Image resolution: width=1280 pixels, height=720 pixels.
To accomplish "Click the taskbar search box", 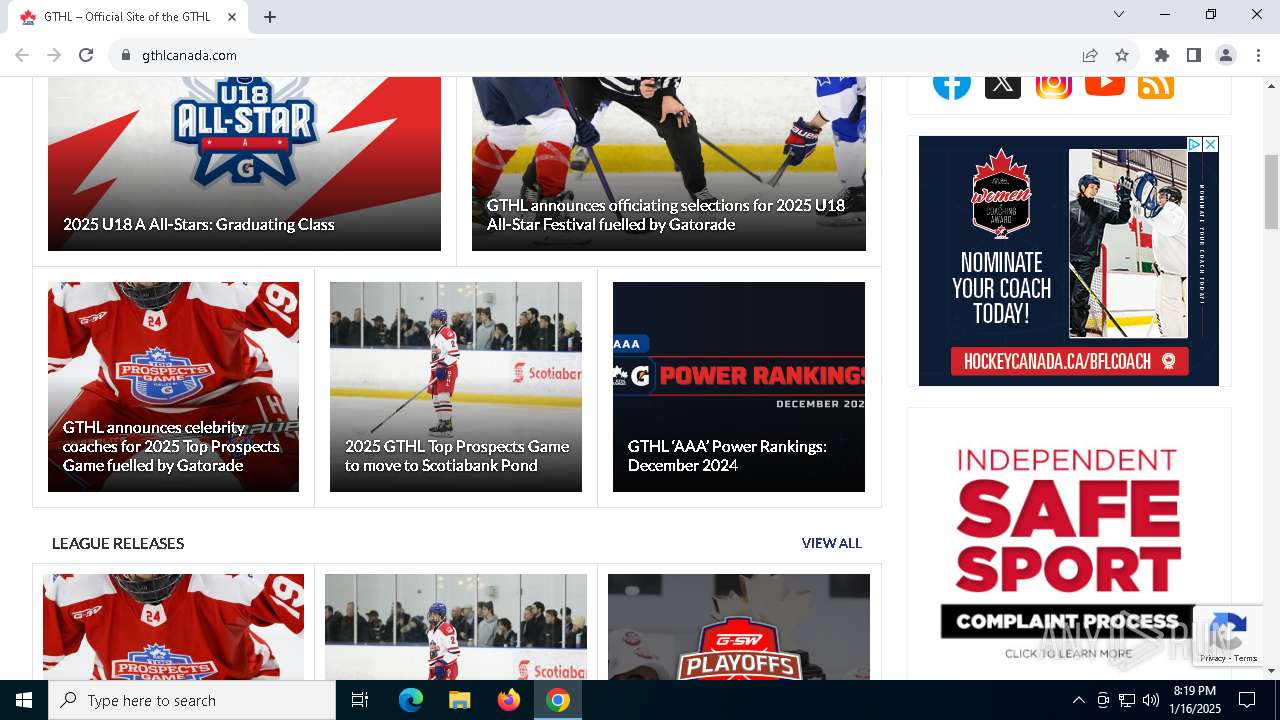I will click(x=192, y=700).
